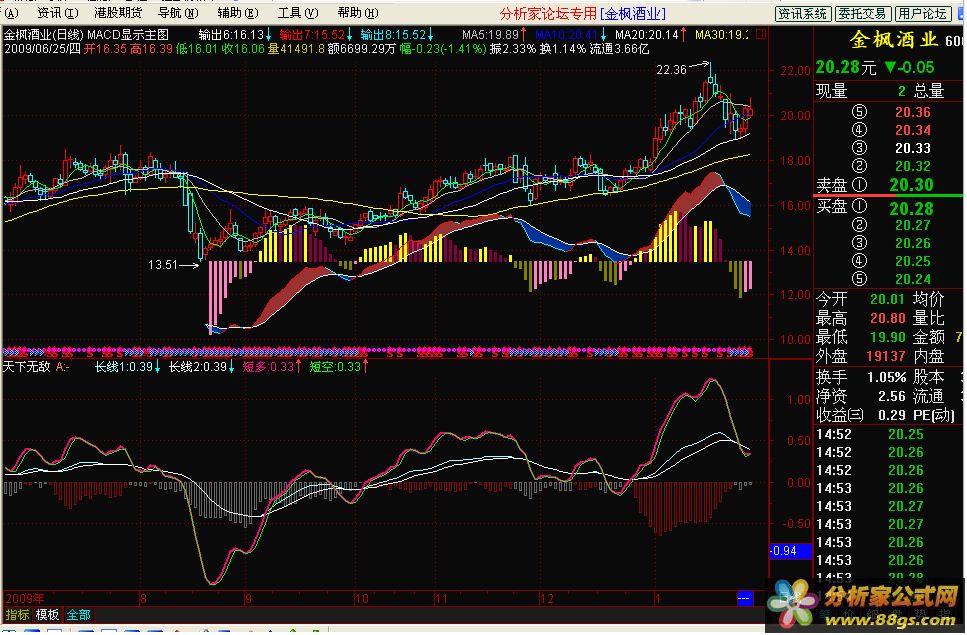Select sell level ③ price 20.33
Image resolution: width=967 pixels, height=635 pixels.
913,148
